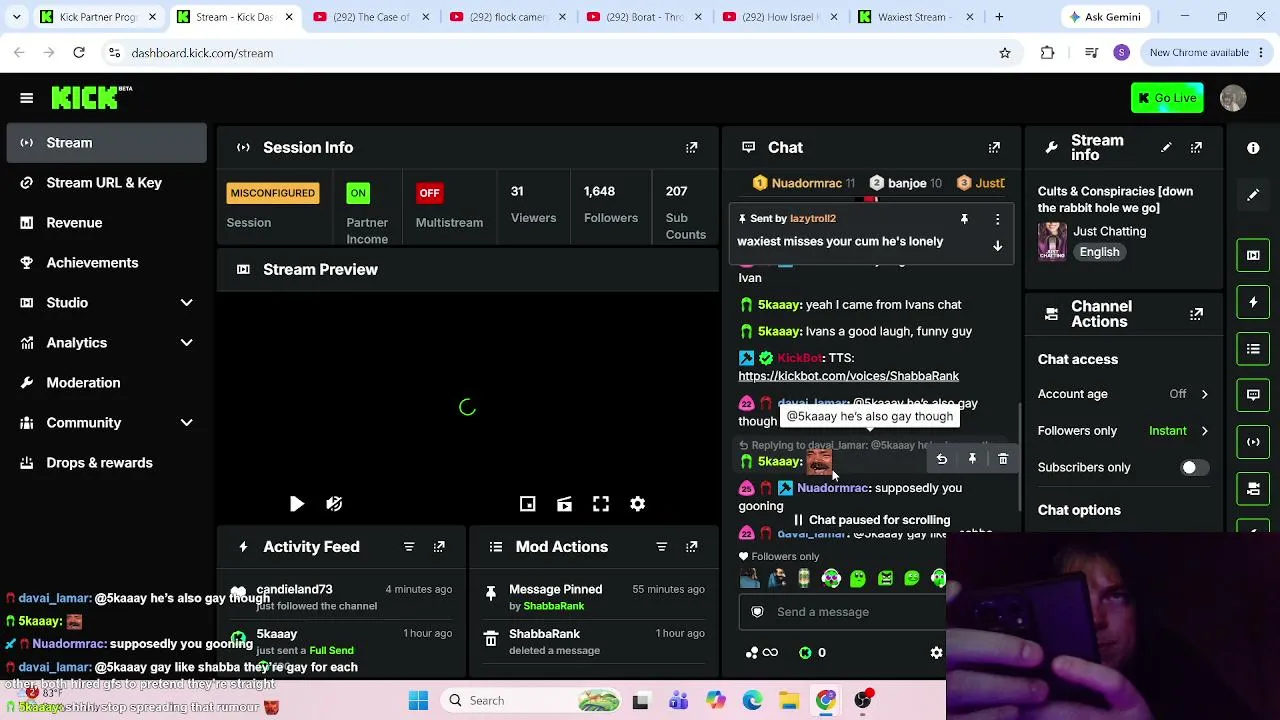Open Stream URL & Key page
Screen dimensions: 1280x720
[x=106, y=183]
